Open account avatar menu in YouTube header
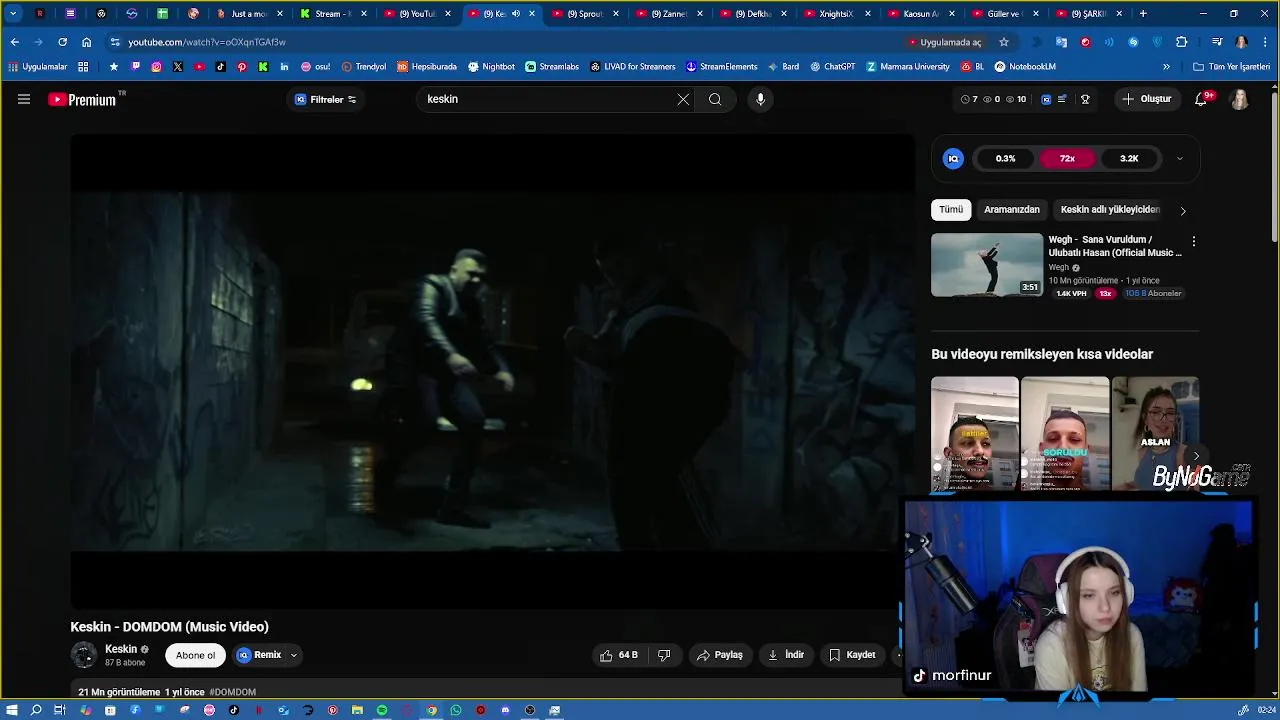The image size is (1280, 720). [1239, 99]
